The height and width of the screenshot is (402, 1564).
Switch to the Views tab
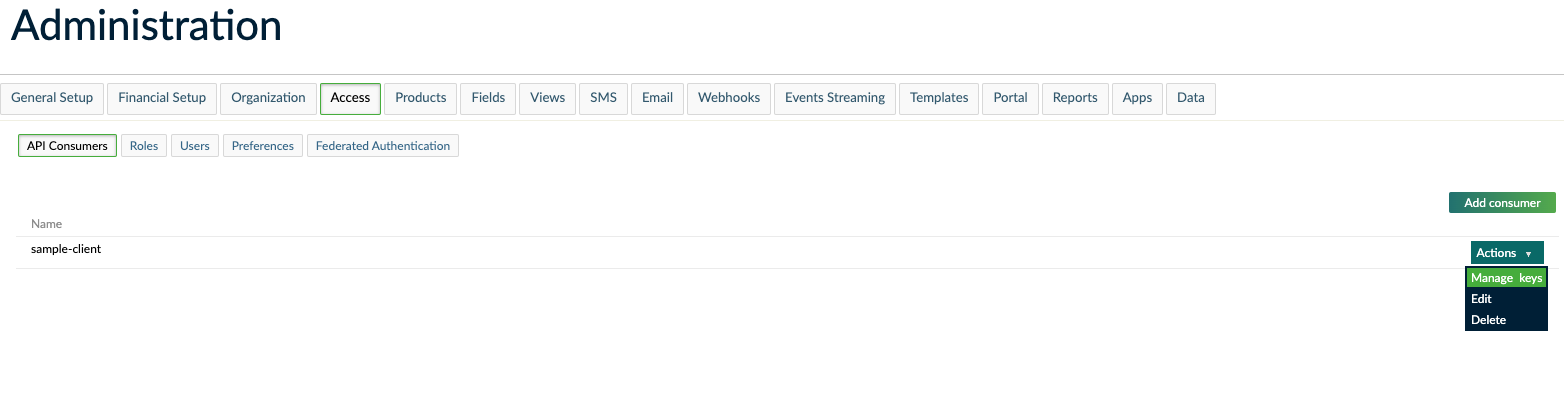(548, 98)
